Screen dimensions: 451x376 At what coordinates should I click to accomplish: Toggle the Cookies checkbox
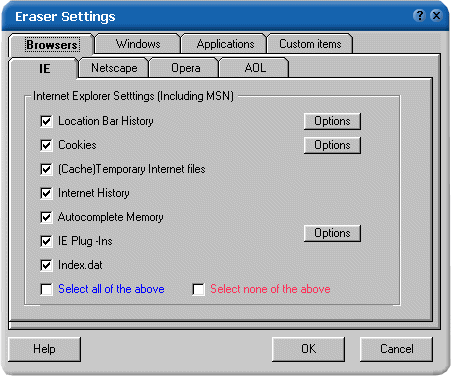(x=46, y=145)
